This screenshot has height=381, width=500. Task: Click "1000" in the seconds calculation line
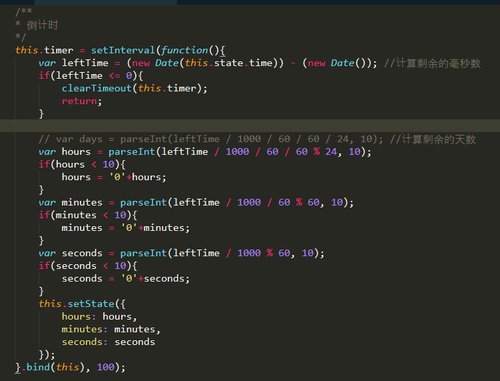249,253
